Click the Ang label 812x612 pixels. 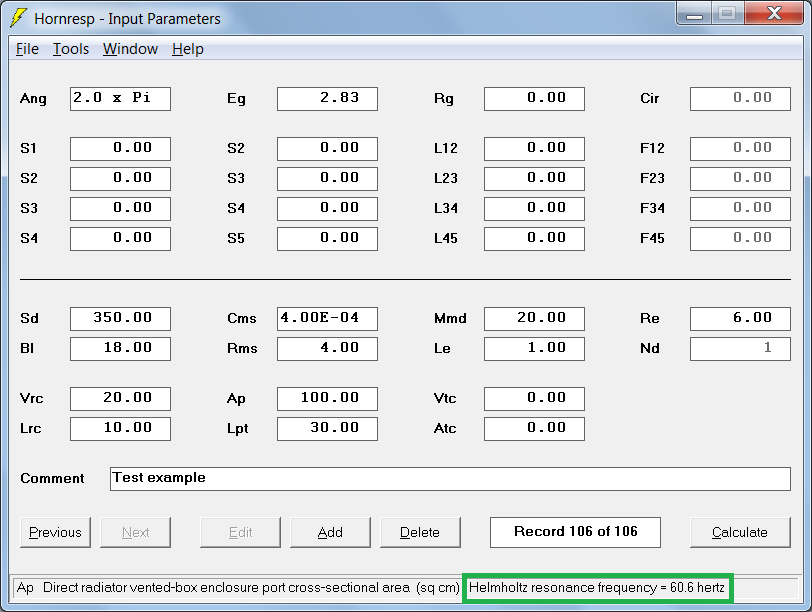(x=33, y=99)
